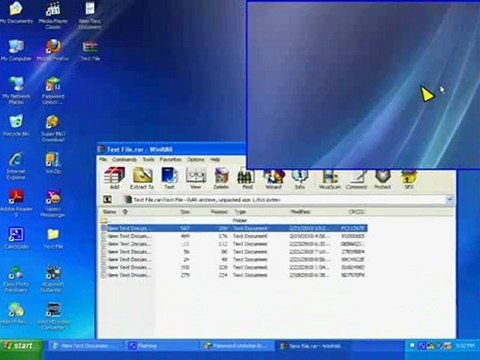Switch to Password Unlocker taskbar button
The image size is (480, 360).
[x=237, y=346]
